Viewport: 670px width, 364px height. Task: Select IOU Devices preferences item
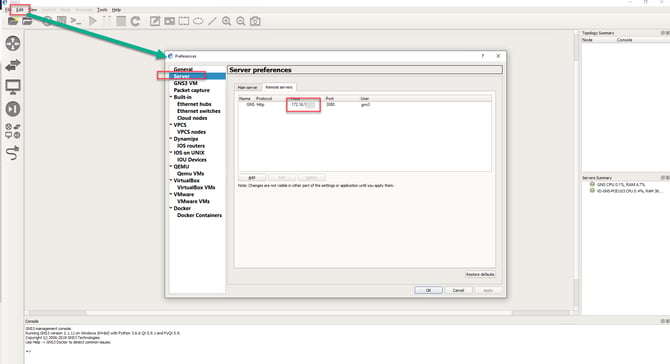pyautogui.click(x=191, y=159)
